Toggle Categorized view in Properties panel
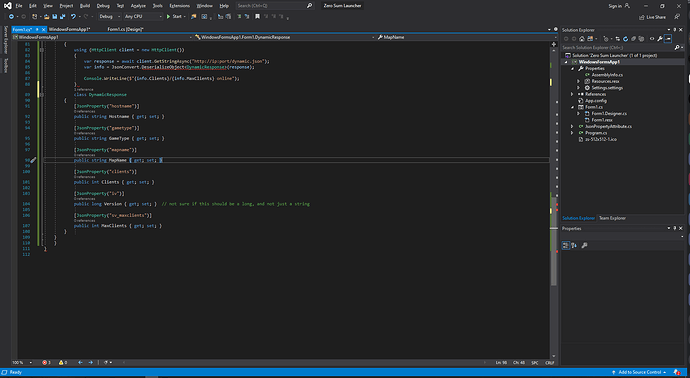690x378 pixels. pyautogui.click(x=566, y=246)
